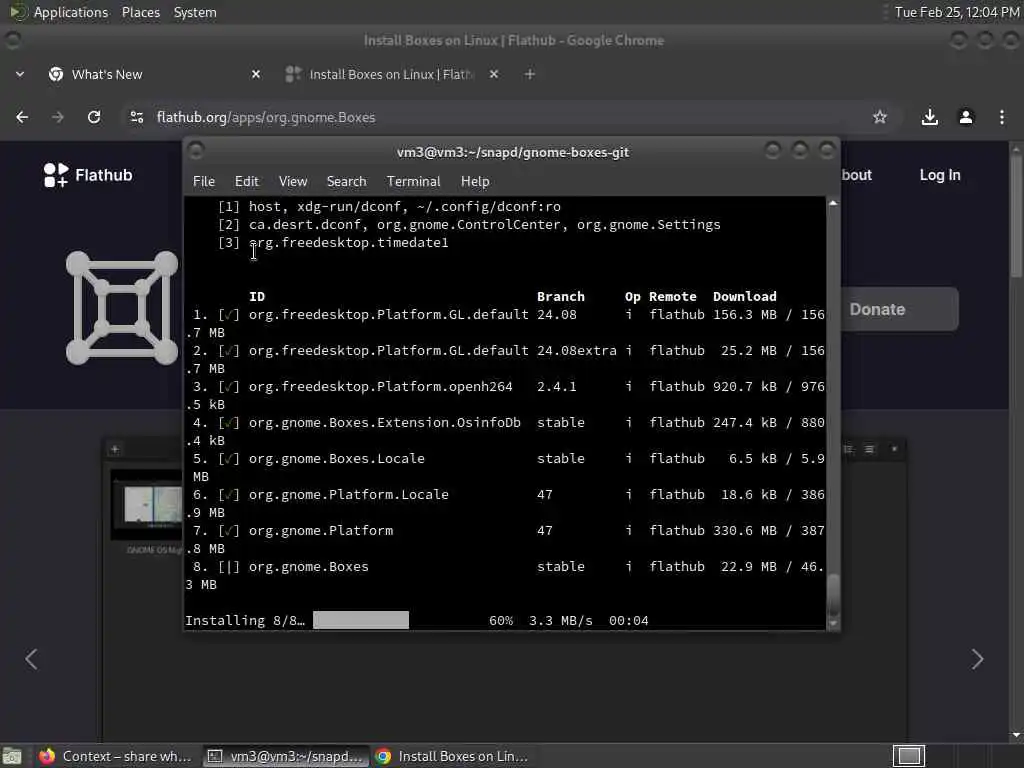Go back in Chrome
1024x768 pixels.
coord(22,117)
